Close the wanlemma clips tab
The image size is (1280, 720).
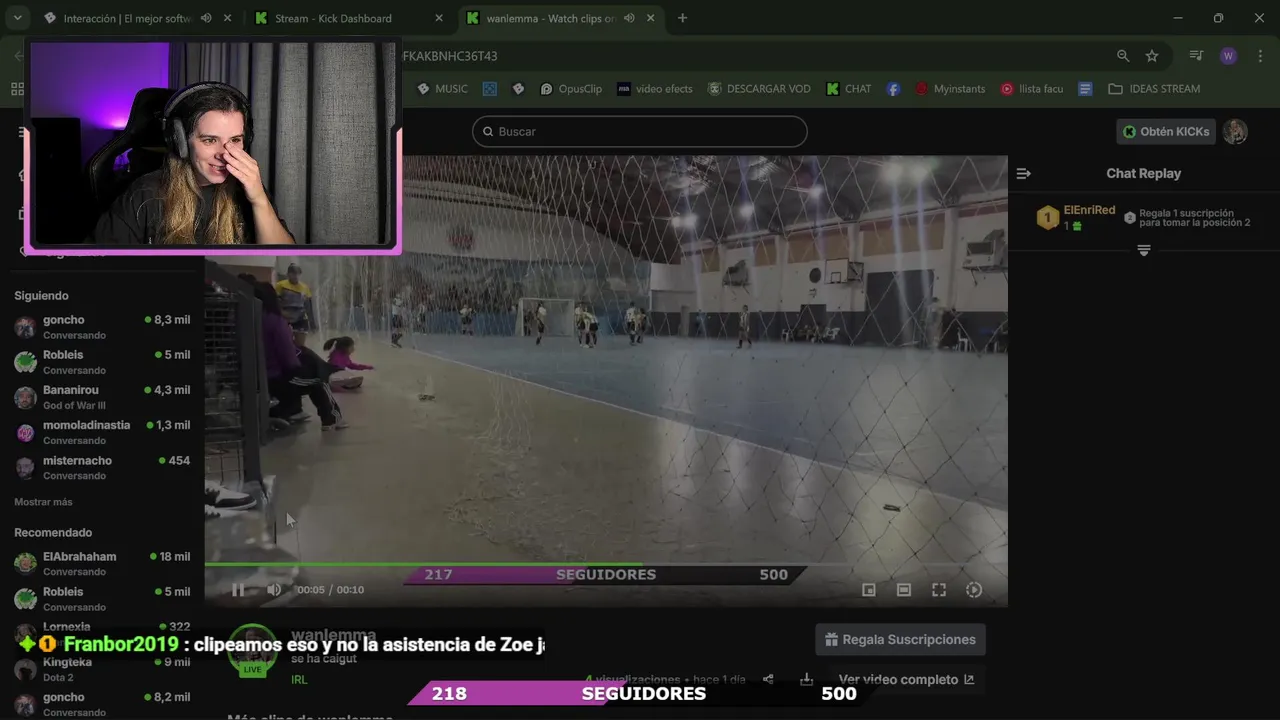point(650,18)
